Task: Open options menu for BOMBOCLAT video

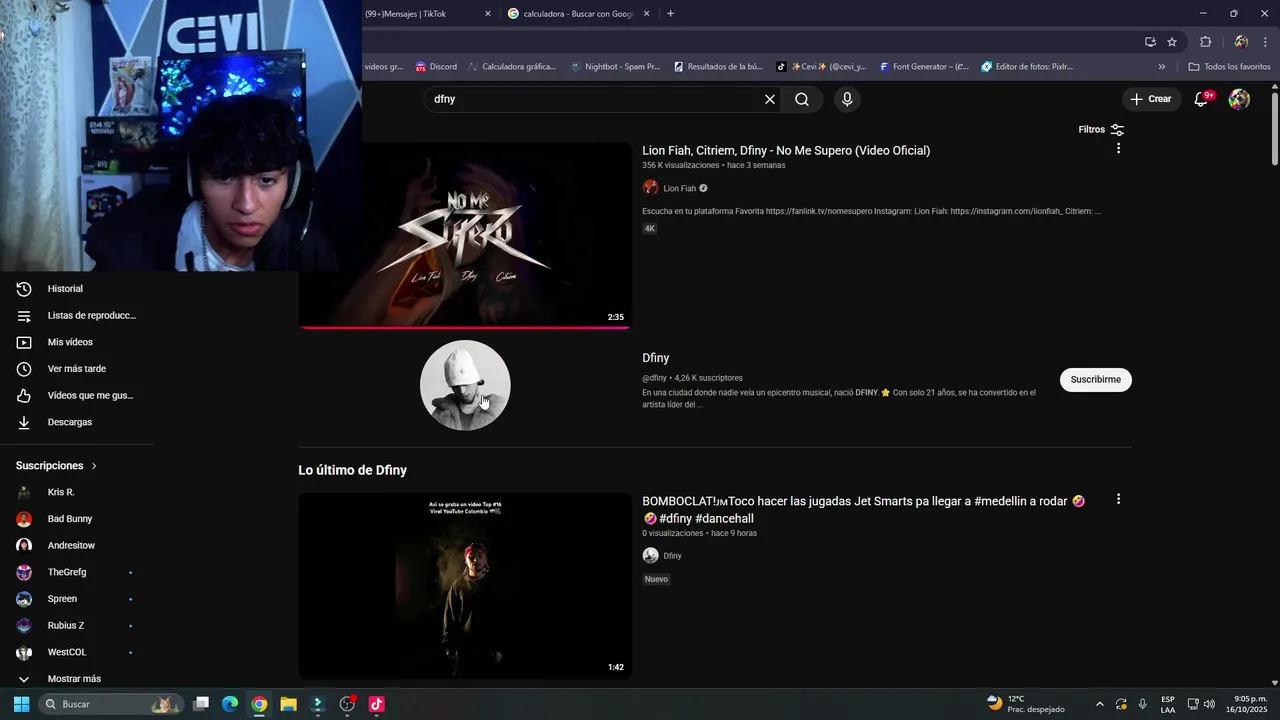Action: 1118,499
